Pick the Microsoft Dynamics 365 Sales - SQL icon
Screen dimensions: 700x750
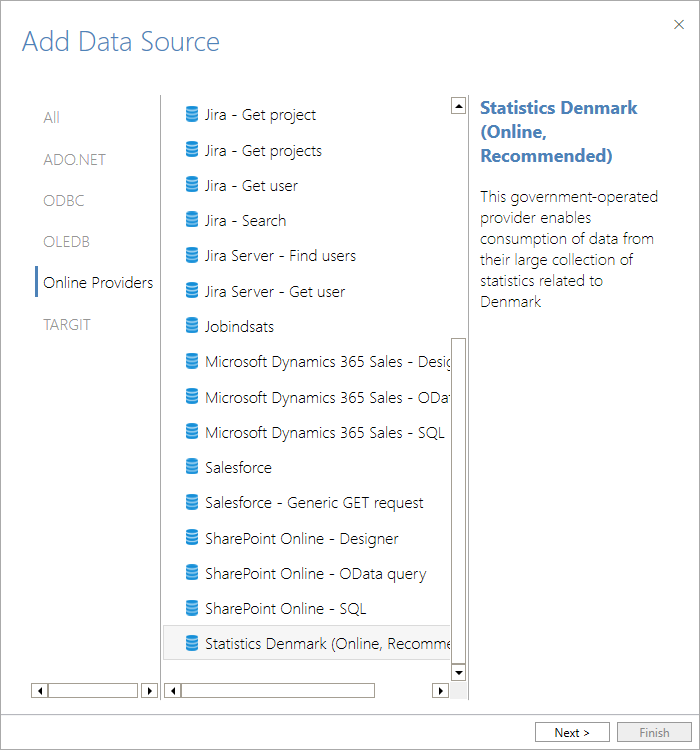tap(191, 432)
